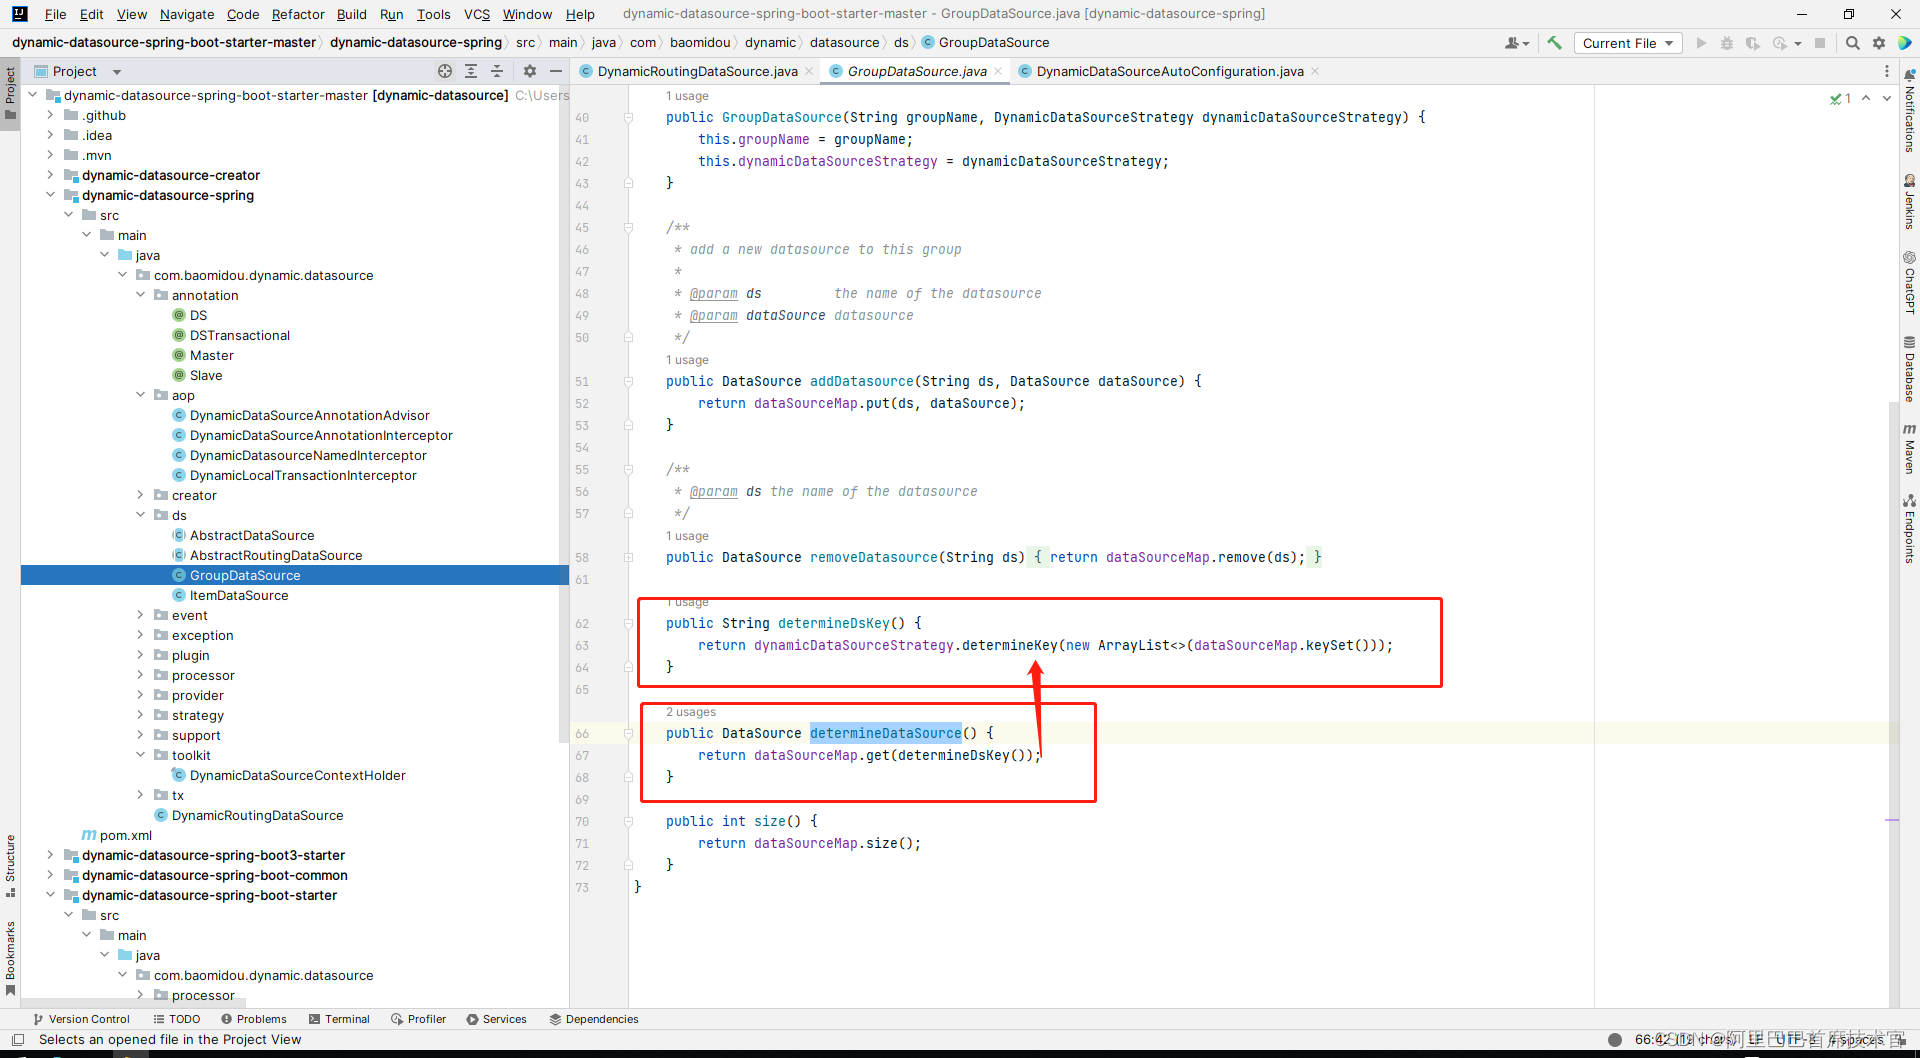This screenshot has width=1920, height=1058.
Task: Select ItemDataSource class in the tree
Action: (239, 595)
